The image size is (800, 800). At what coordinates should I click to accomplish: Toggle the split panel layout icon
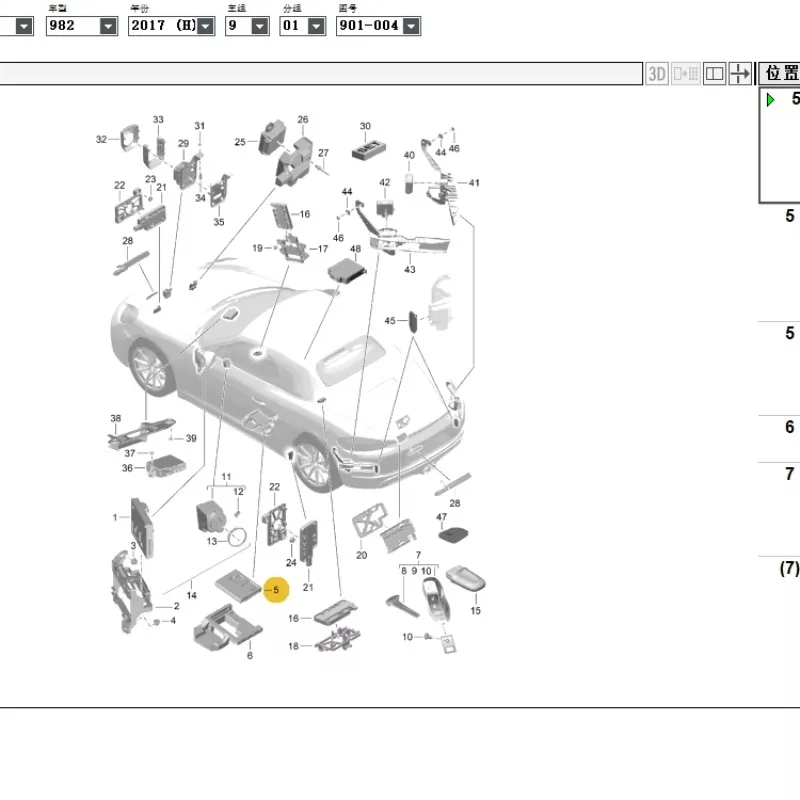(x=714, y=74)
